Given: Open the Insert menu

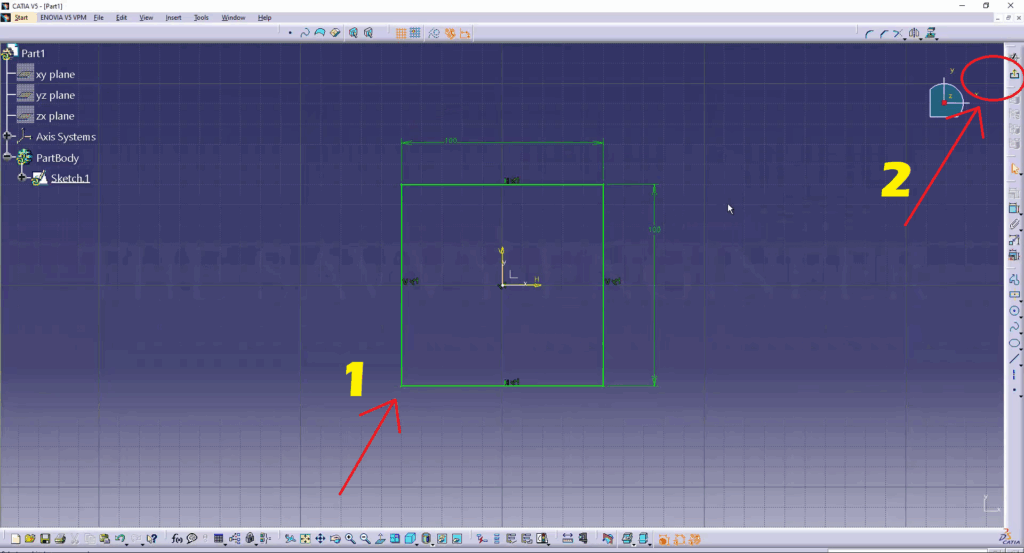Looking at the screenshot, I should (x=173, y=18).
